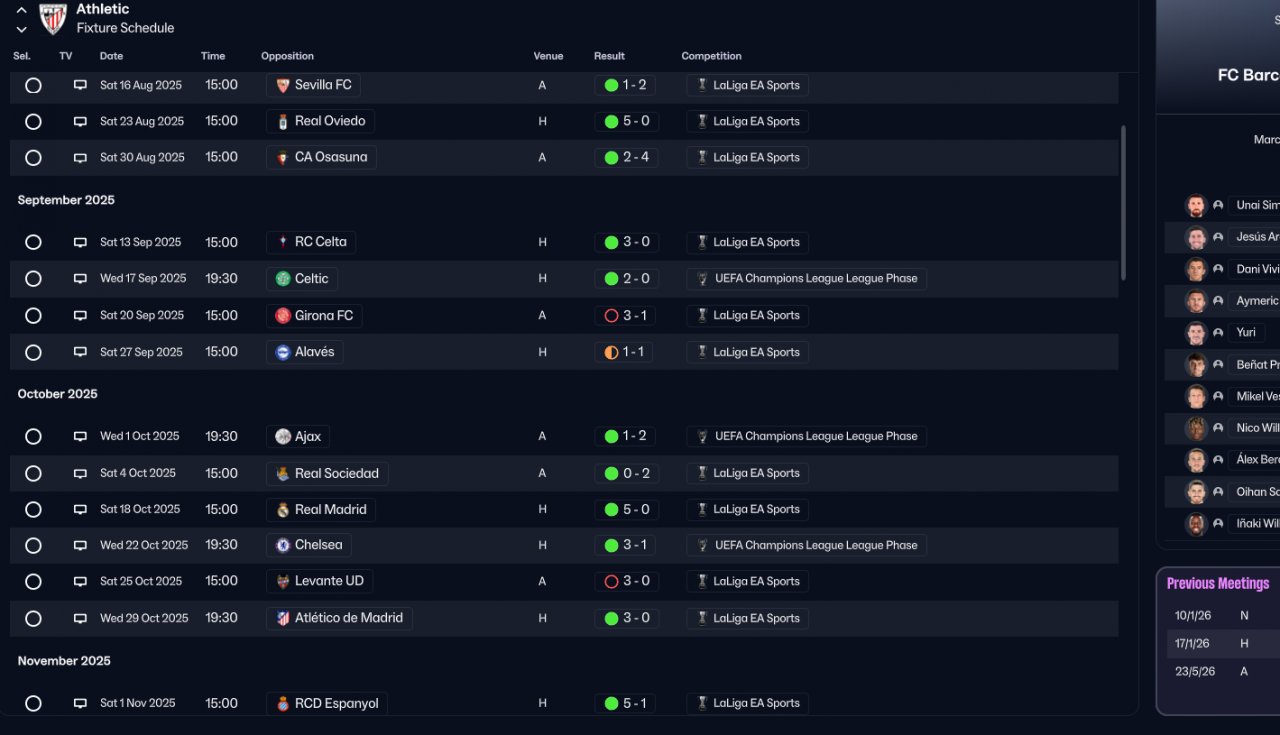Screen dimensions: 1280x735
Task: Click the TV icon for the Celtic fixture
Action: (80, 279)
